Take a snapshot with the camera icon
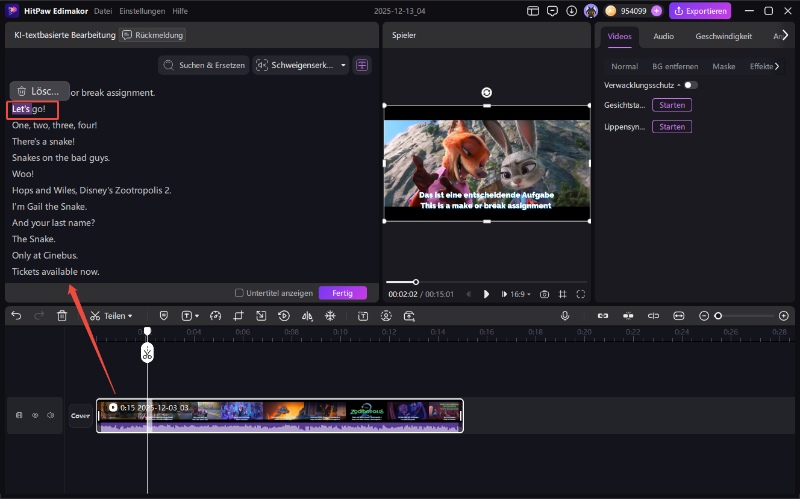 point(544,294)
